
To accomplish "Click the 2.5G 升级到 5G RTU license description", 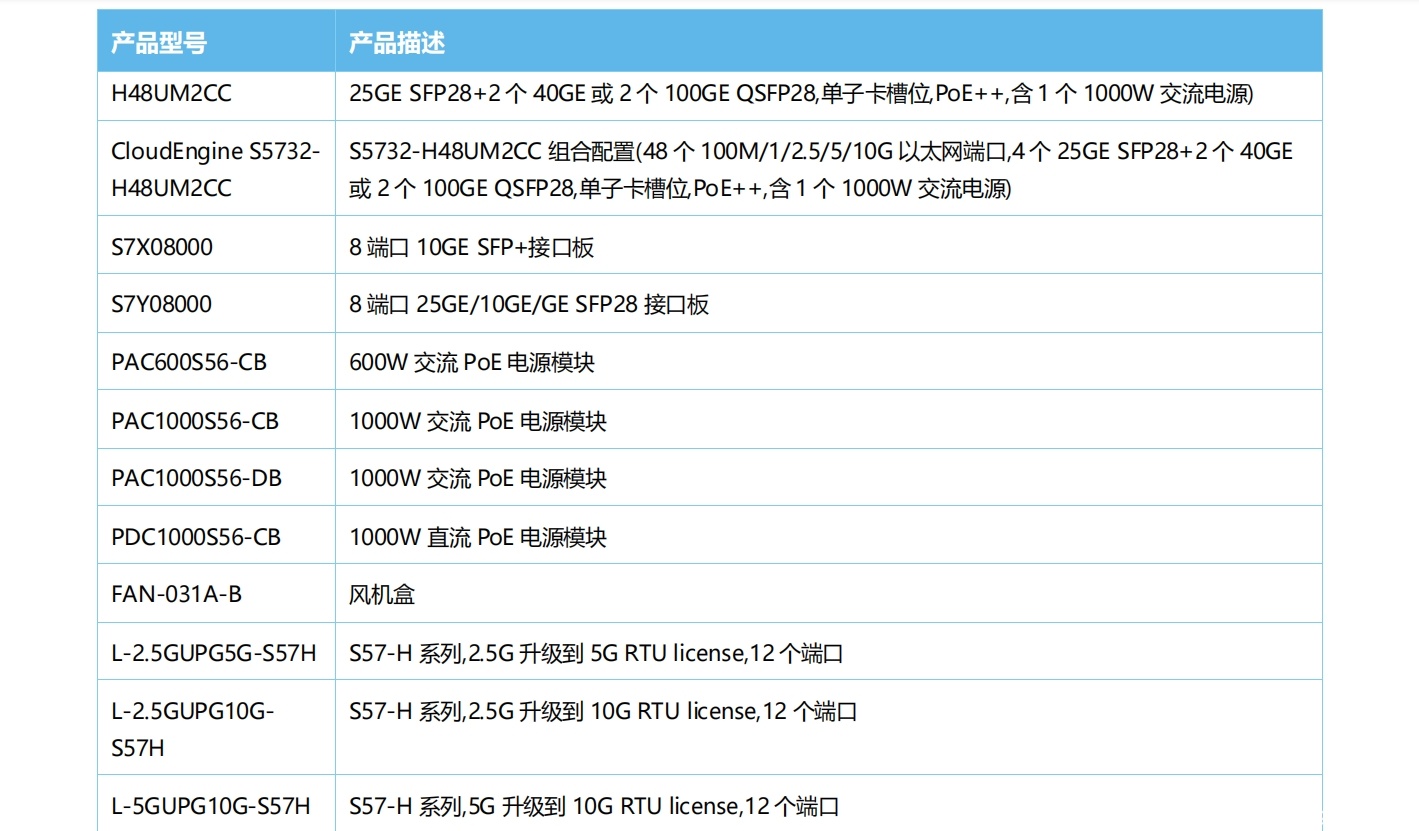I will 596,654.
